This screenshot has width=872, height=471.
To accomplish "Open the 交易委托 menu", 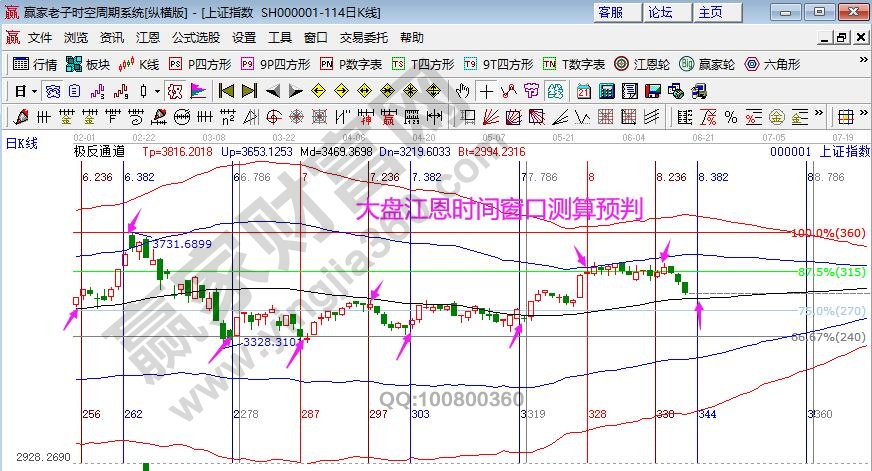I will point(364,37).
